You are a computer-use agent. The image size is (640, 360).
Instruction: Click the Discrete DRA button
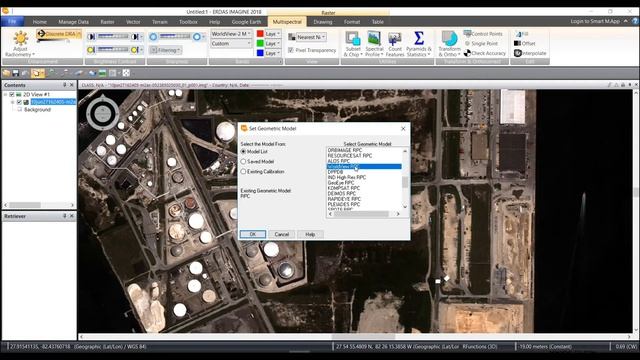click(x=58, y=34)
